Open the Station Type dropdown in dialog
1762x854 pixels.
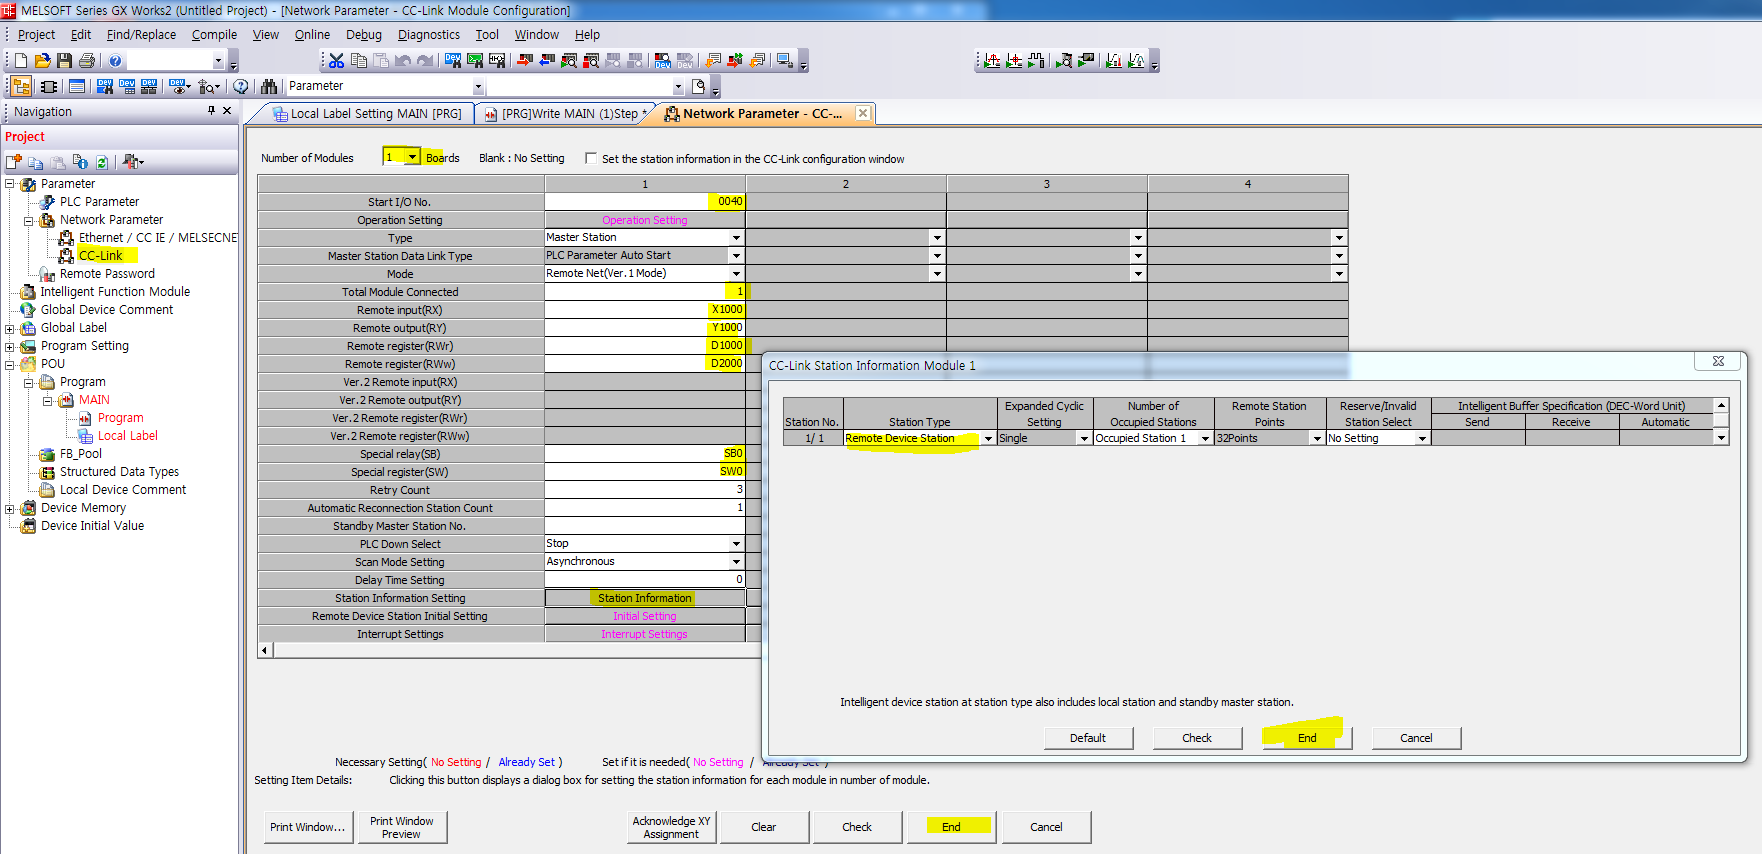click(988, 439)
